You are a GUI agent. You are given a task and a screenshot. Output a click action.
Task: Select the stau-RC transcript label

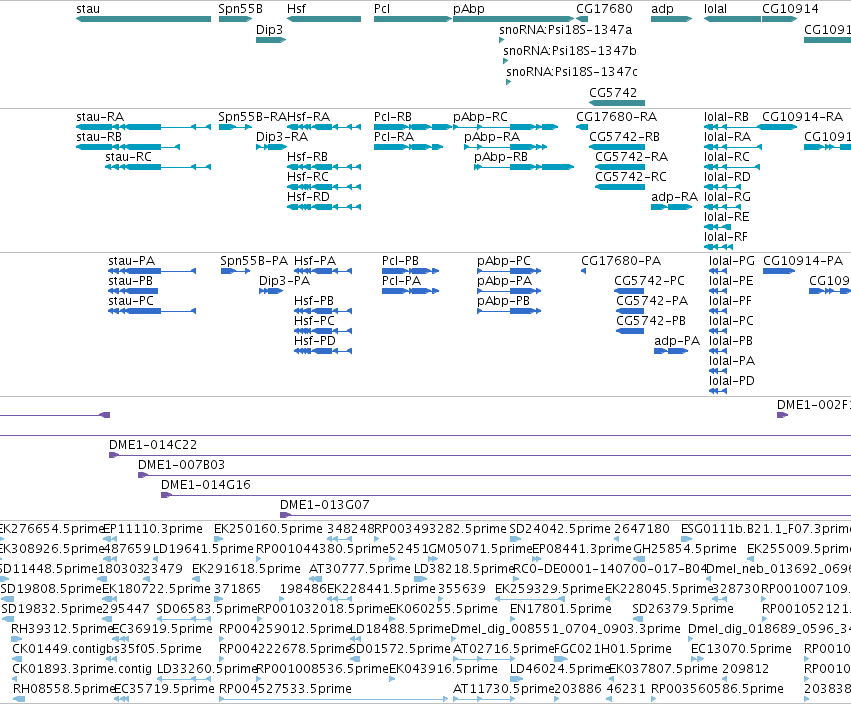[128, 157]
